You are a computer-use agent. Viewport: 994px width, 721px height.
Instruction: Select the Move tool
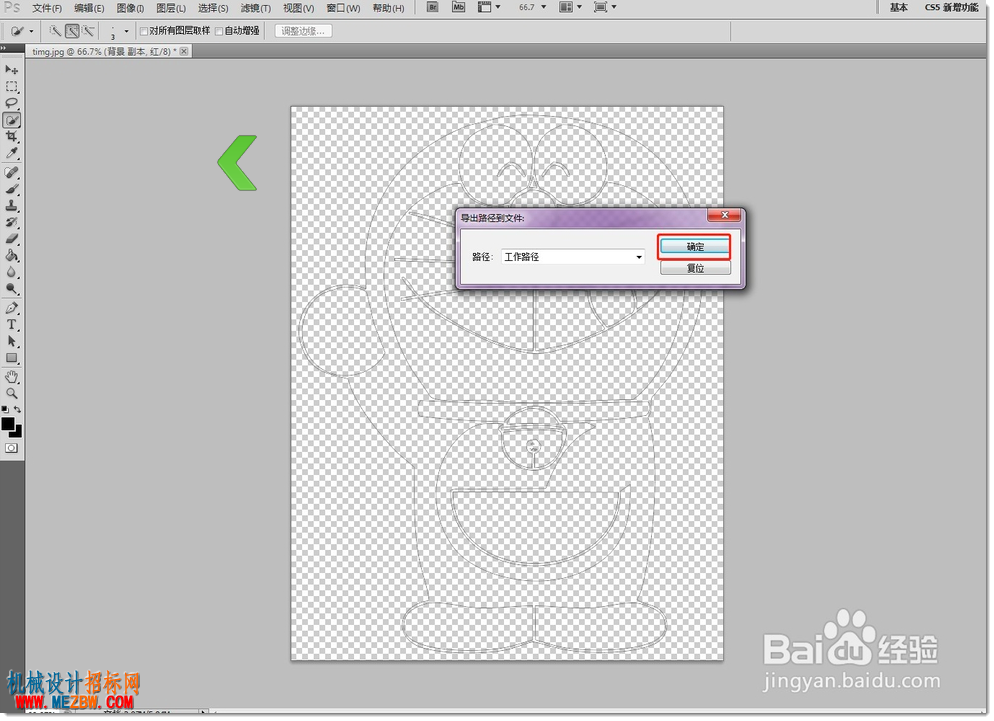(11, 69)
